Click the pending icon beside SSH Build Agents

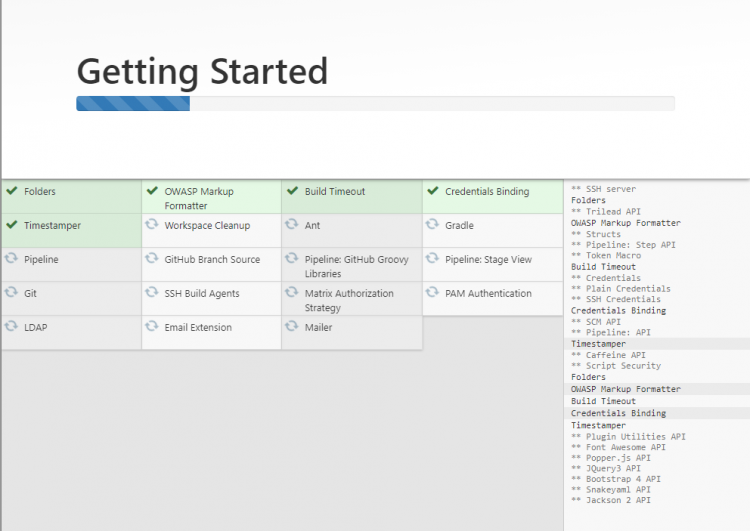152,292
